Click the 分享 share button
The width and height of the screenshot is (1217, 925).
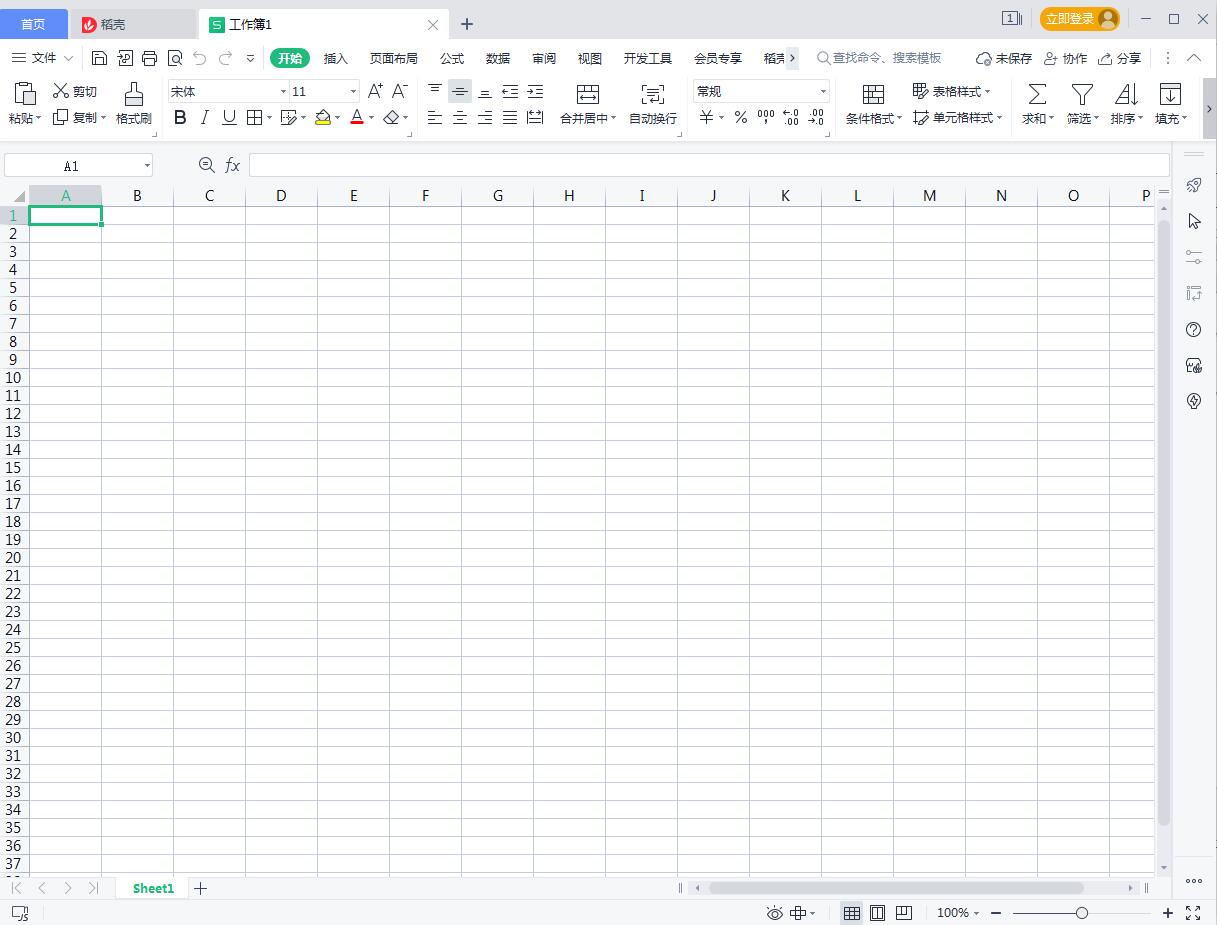1120,58
